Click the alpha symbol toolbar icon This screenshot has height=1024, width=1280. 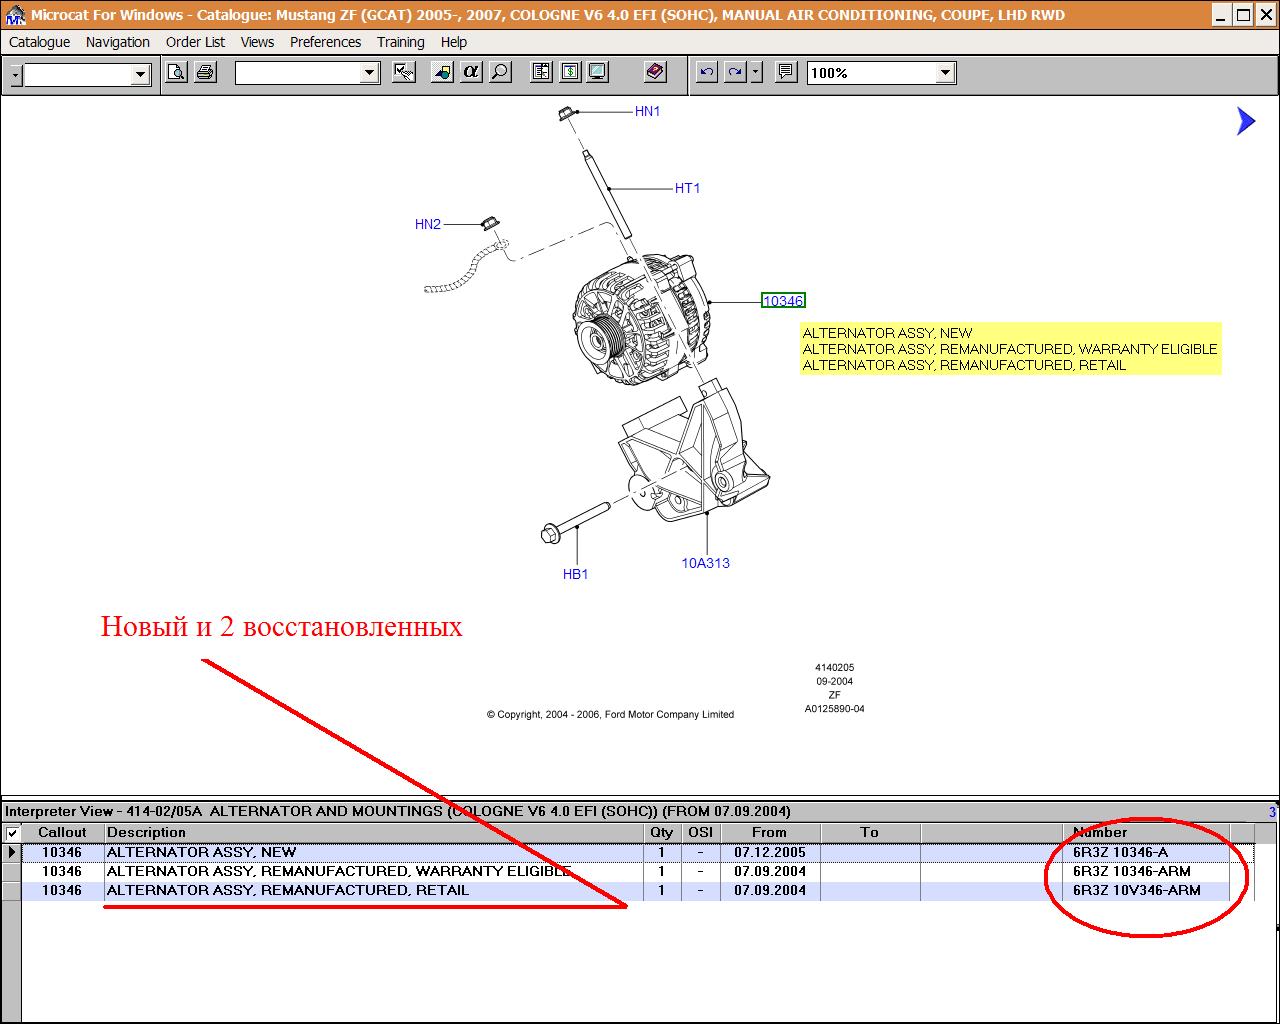(471, 72)
